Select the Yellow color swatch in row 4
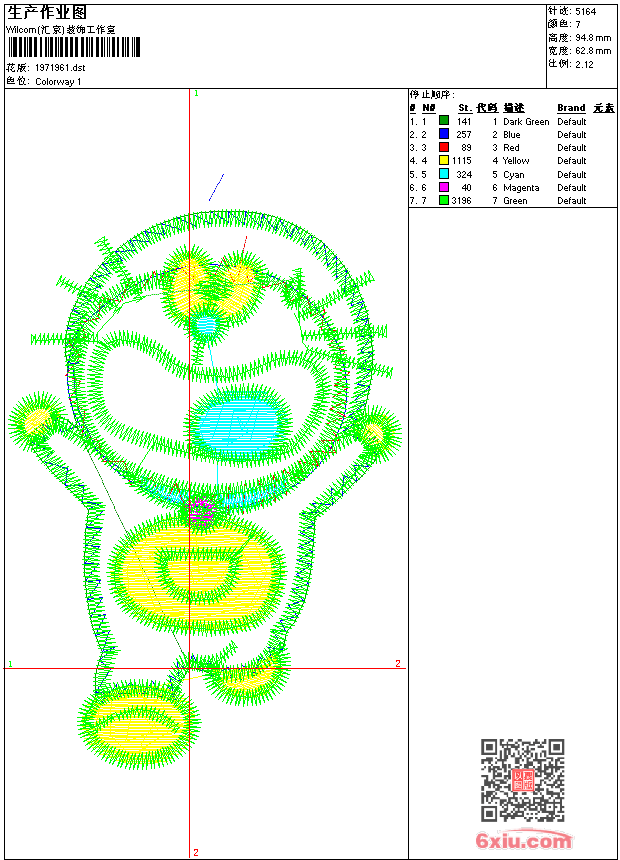Screen dimensions: 620x860 click(x=444, y=160)
